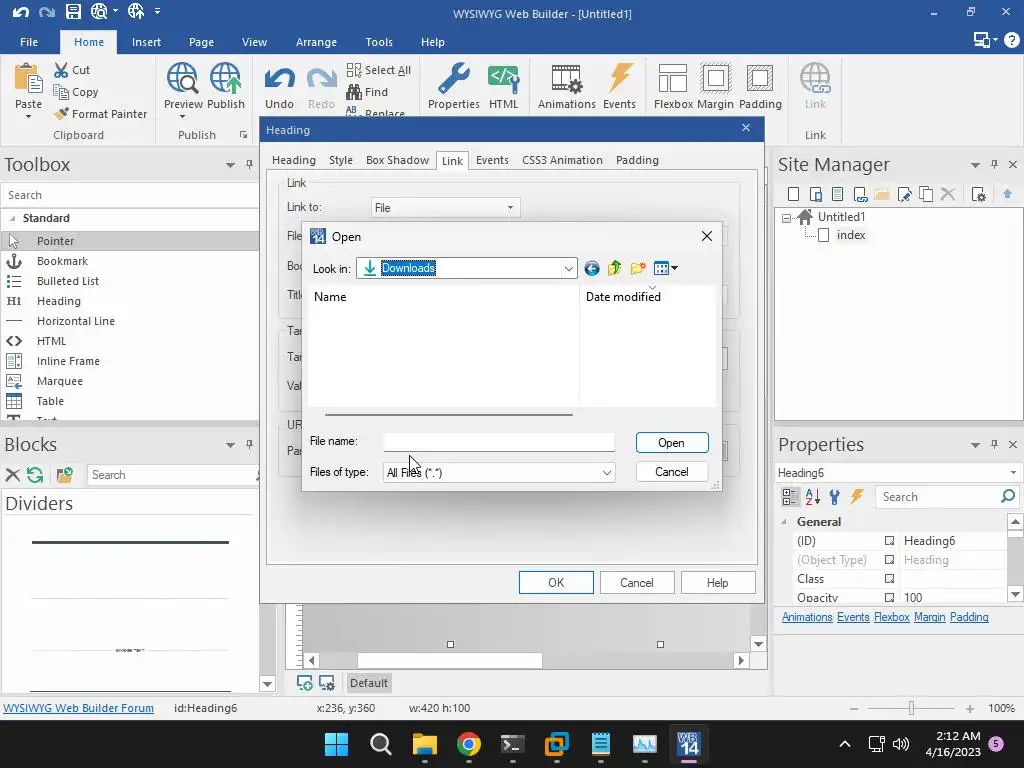1024x768 pixels.
Task: Open the Toolbox panel options dropdown arrow
Action: click(231, 165)
